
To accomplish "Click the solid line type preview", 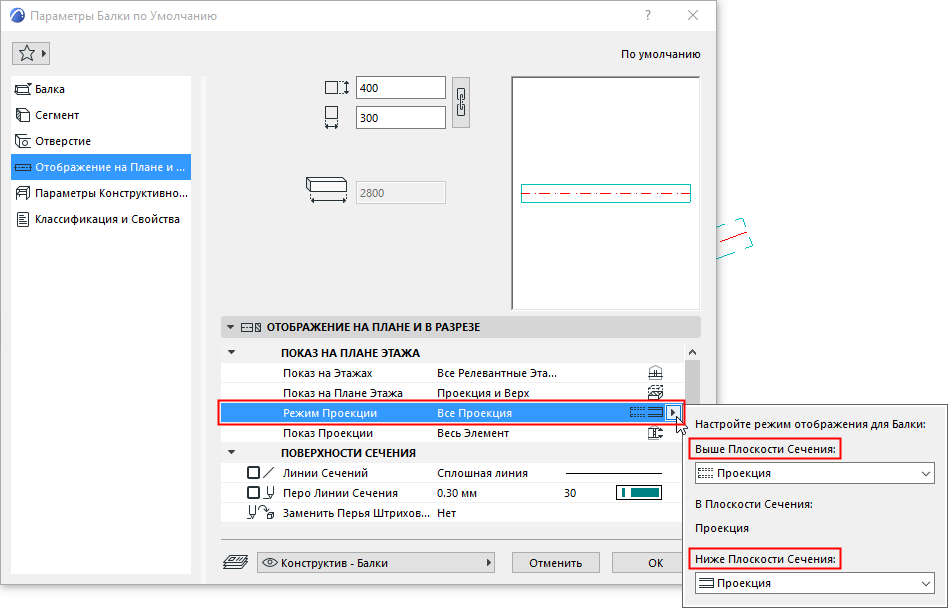I will 614,473.
